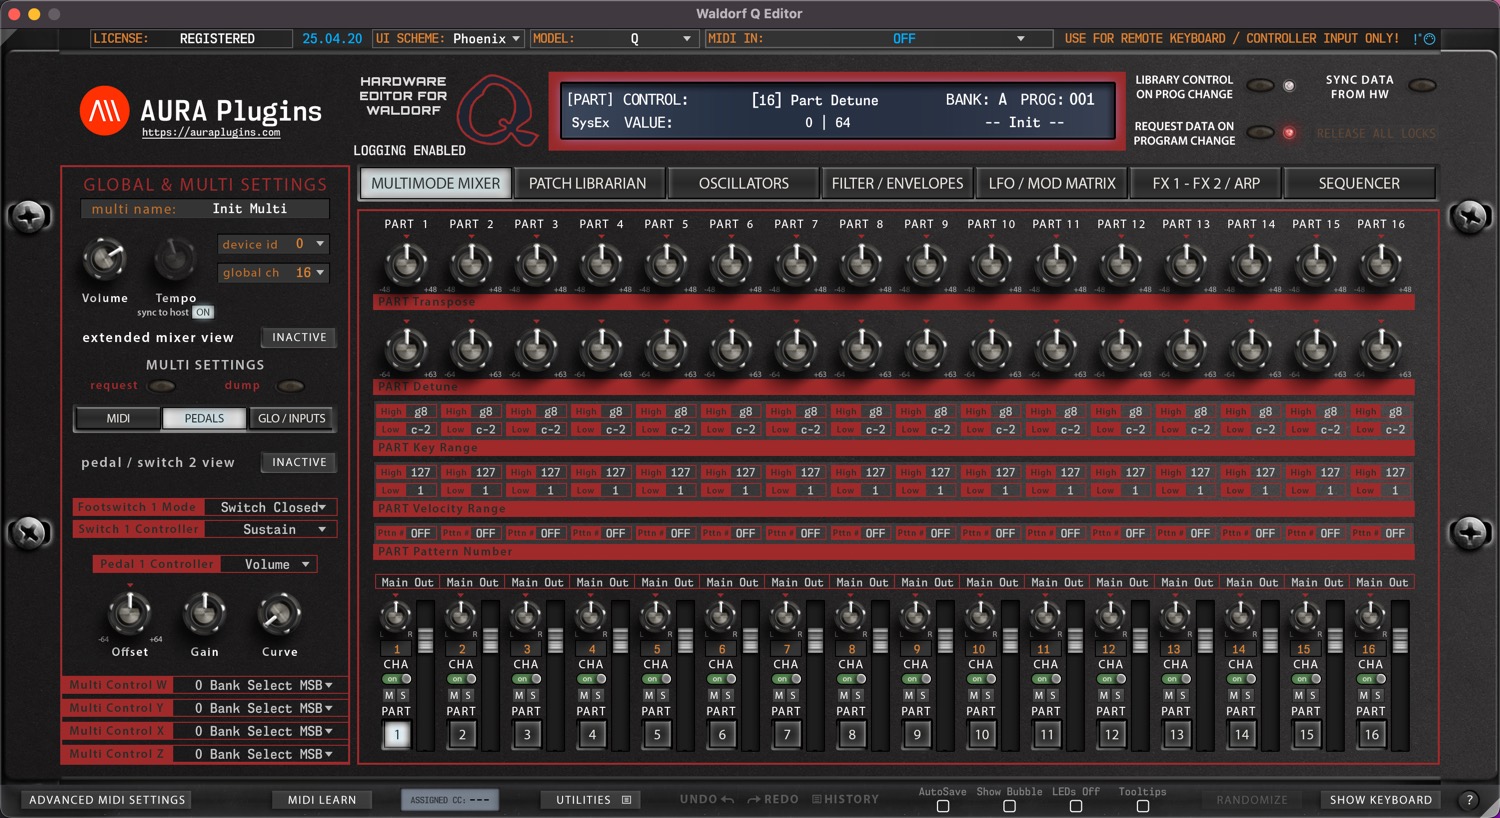Open the help question mark icon
This screenshot has height=818, width=1500.
click(x=1469, y=800)
